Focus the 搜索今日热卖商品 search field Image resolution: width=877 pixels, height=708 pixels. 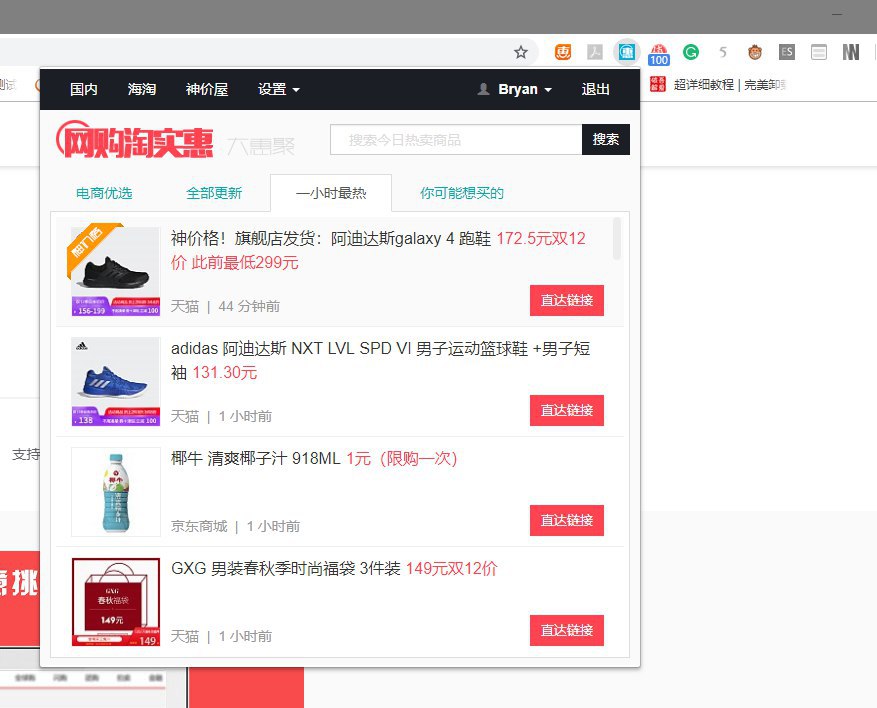[x=456, y=140]
